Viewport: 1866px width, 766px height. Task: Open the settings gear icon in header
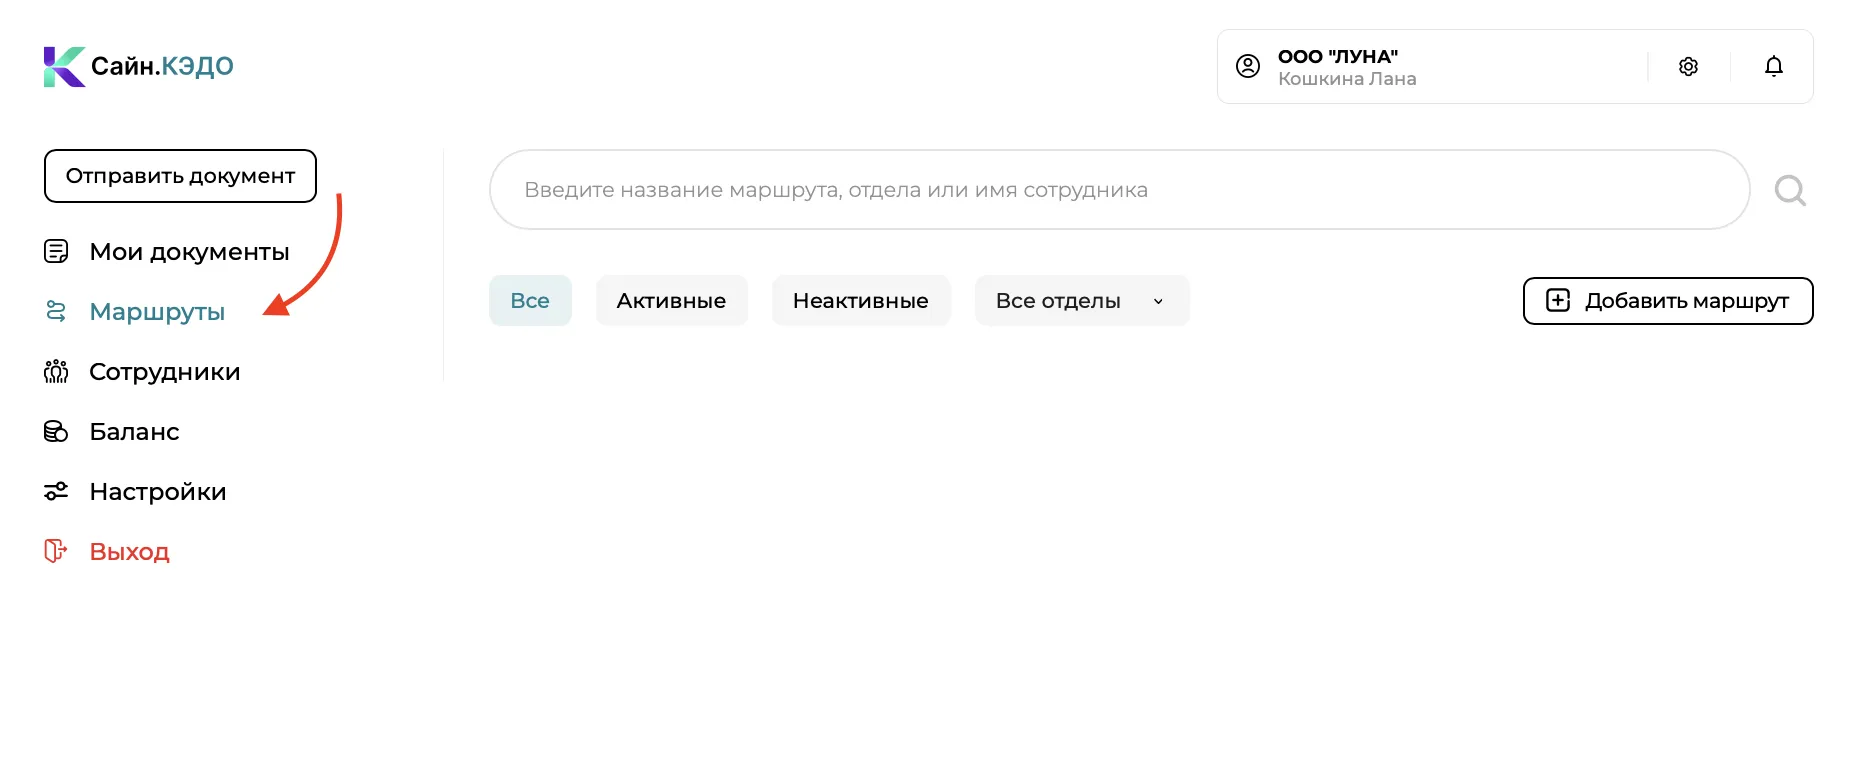tap(1688, 66)
